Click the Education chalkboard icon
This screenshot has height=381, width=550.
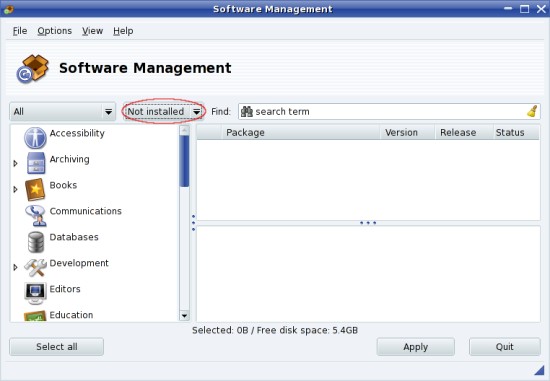pyautogui.click(x=35, y=316)
